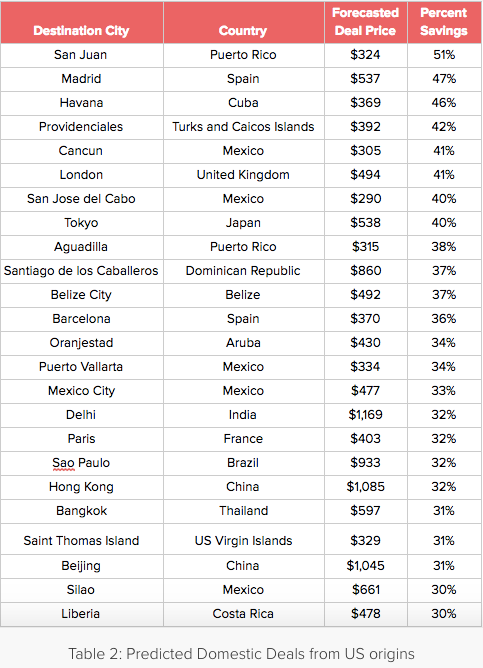This screenshot has height=668, width=483.
Task: Click the Liberia destination cell
Action: coord(80,613)
